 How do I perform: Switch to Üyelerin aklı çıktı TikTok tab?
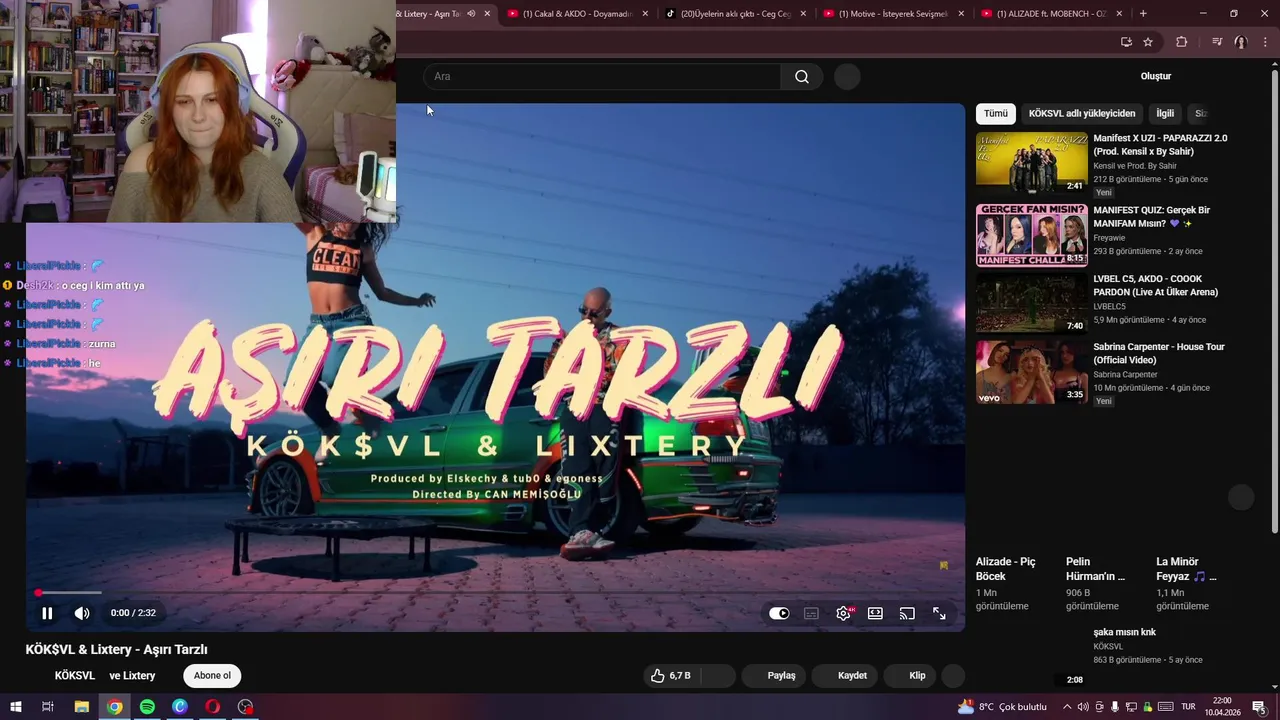(735, 14)
